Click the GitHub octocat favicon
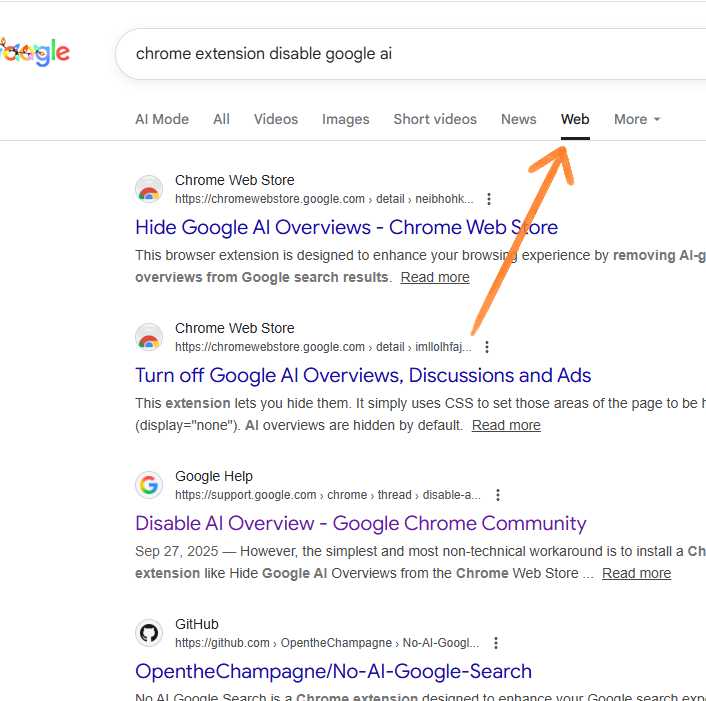This screenshot has width=706, height=701. (149, 633)
